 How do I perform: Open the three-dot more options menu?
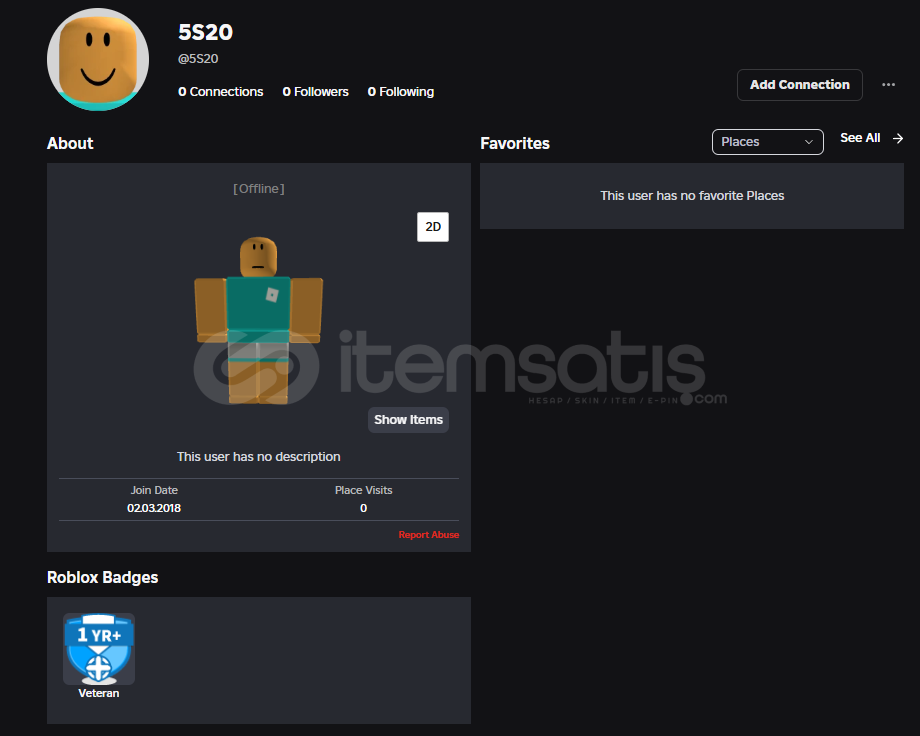coord(888,85)
